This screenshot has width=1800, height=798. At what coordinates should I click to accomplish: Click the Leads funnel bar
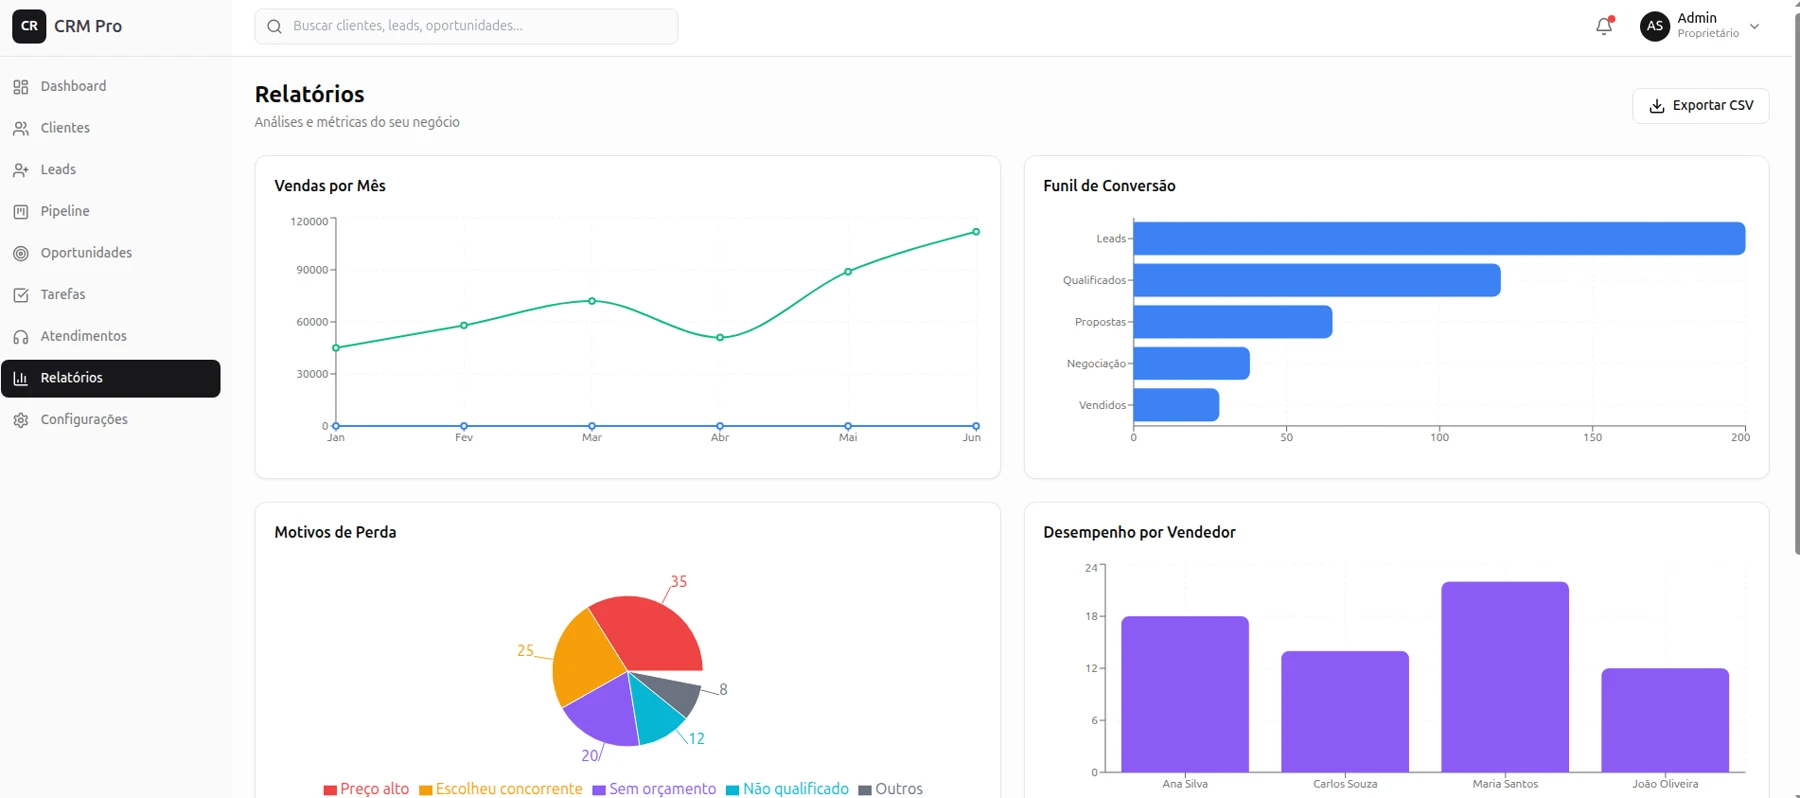point(1439,239)
